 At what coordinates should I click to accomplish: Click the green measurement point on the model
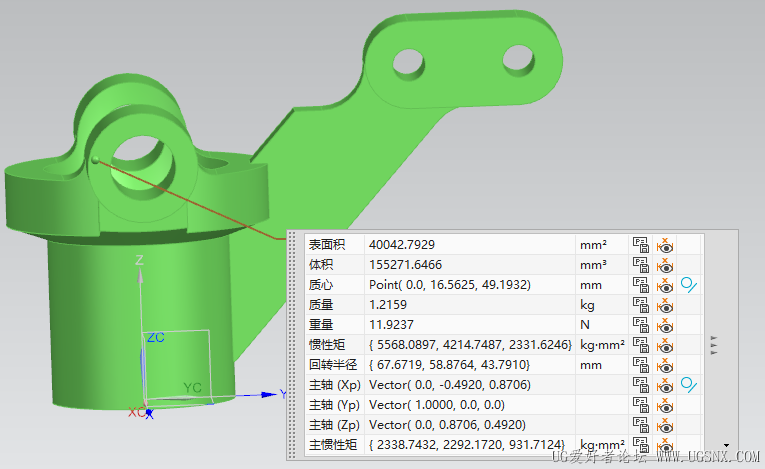coord(95,160)
